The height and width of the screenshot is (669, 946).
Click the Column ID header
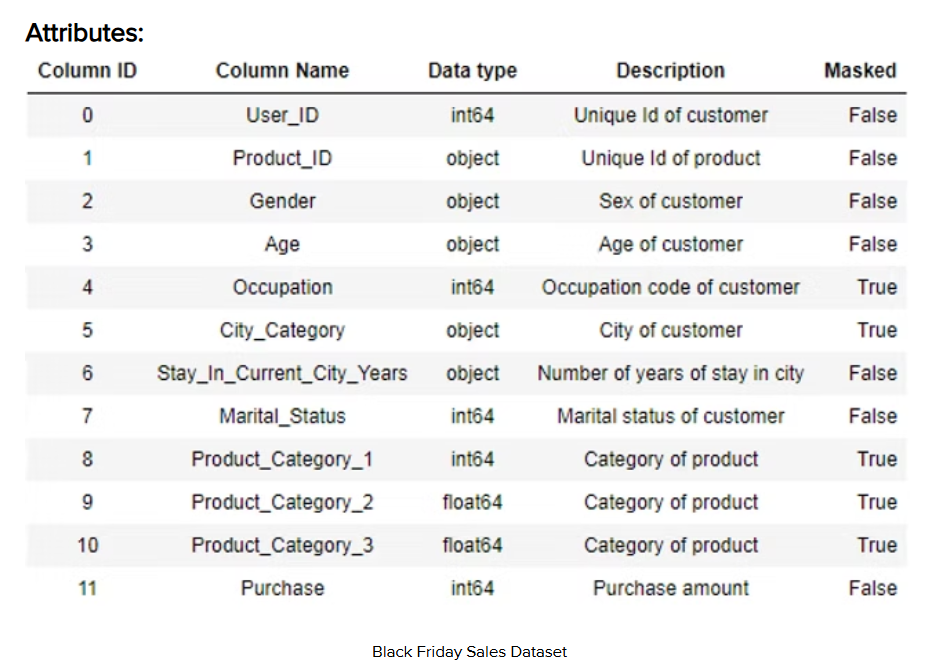[x=87, y=71]
